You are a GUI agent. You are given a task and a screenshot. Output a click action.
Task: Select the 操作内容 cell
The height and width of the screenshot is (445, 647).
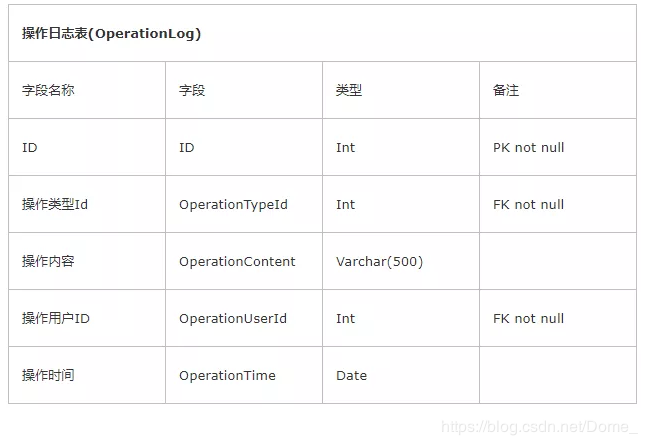click(x=48, y=261)
